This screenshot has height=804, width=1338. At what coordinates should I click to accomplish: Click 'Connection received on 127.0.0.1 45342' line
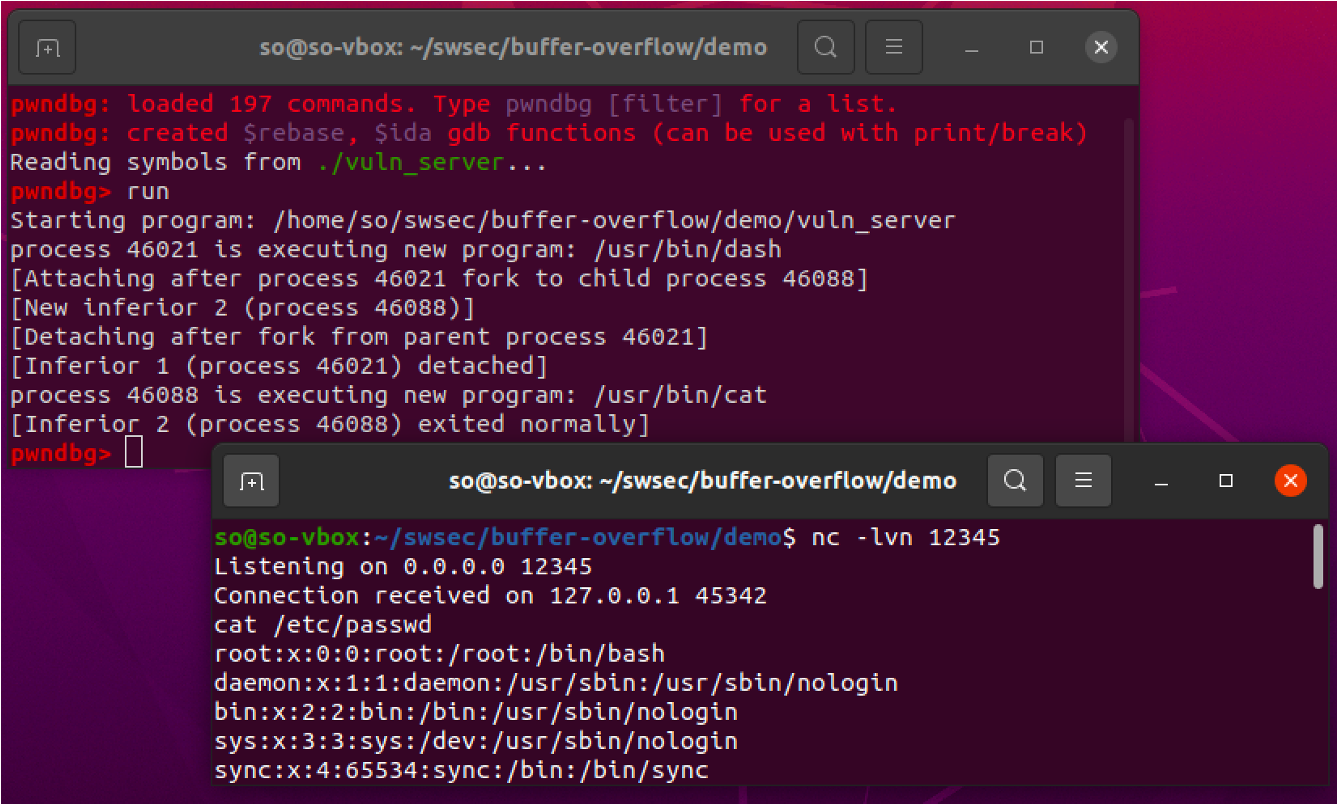pyautogui.click(x=491, y=596)
